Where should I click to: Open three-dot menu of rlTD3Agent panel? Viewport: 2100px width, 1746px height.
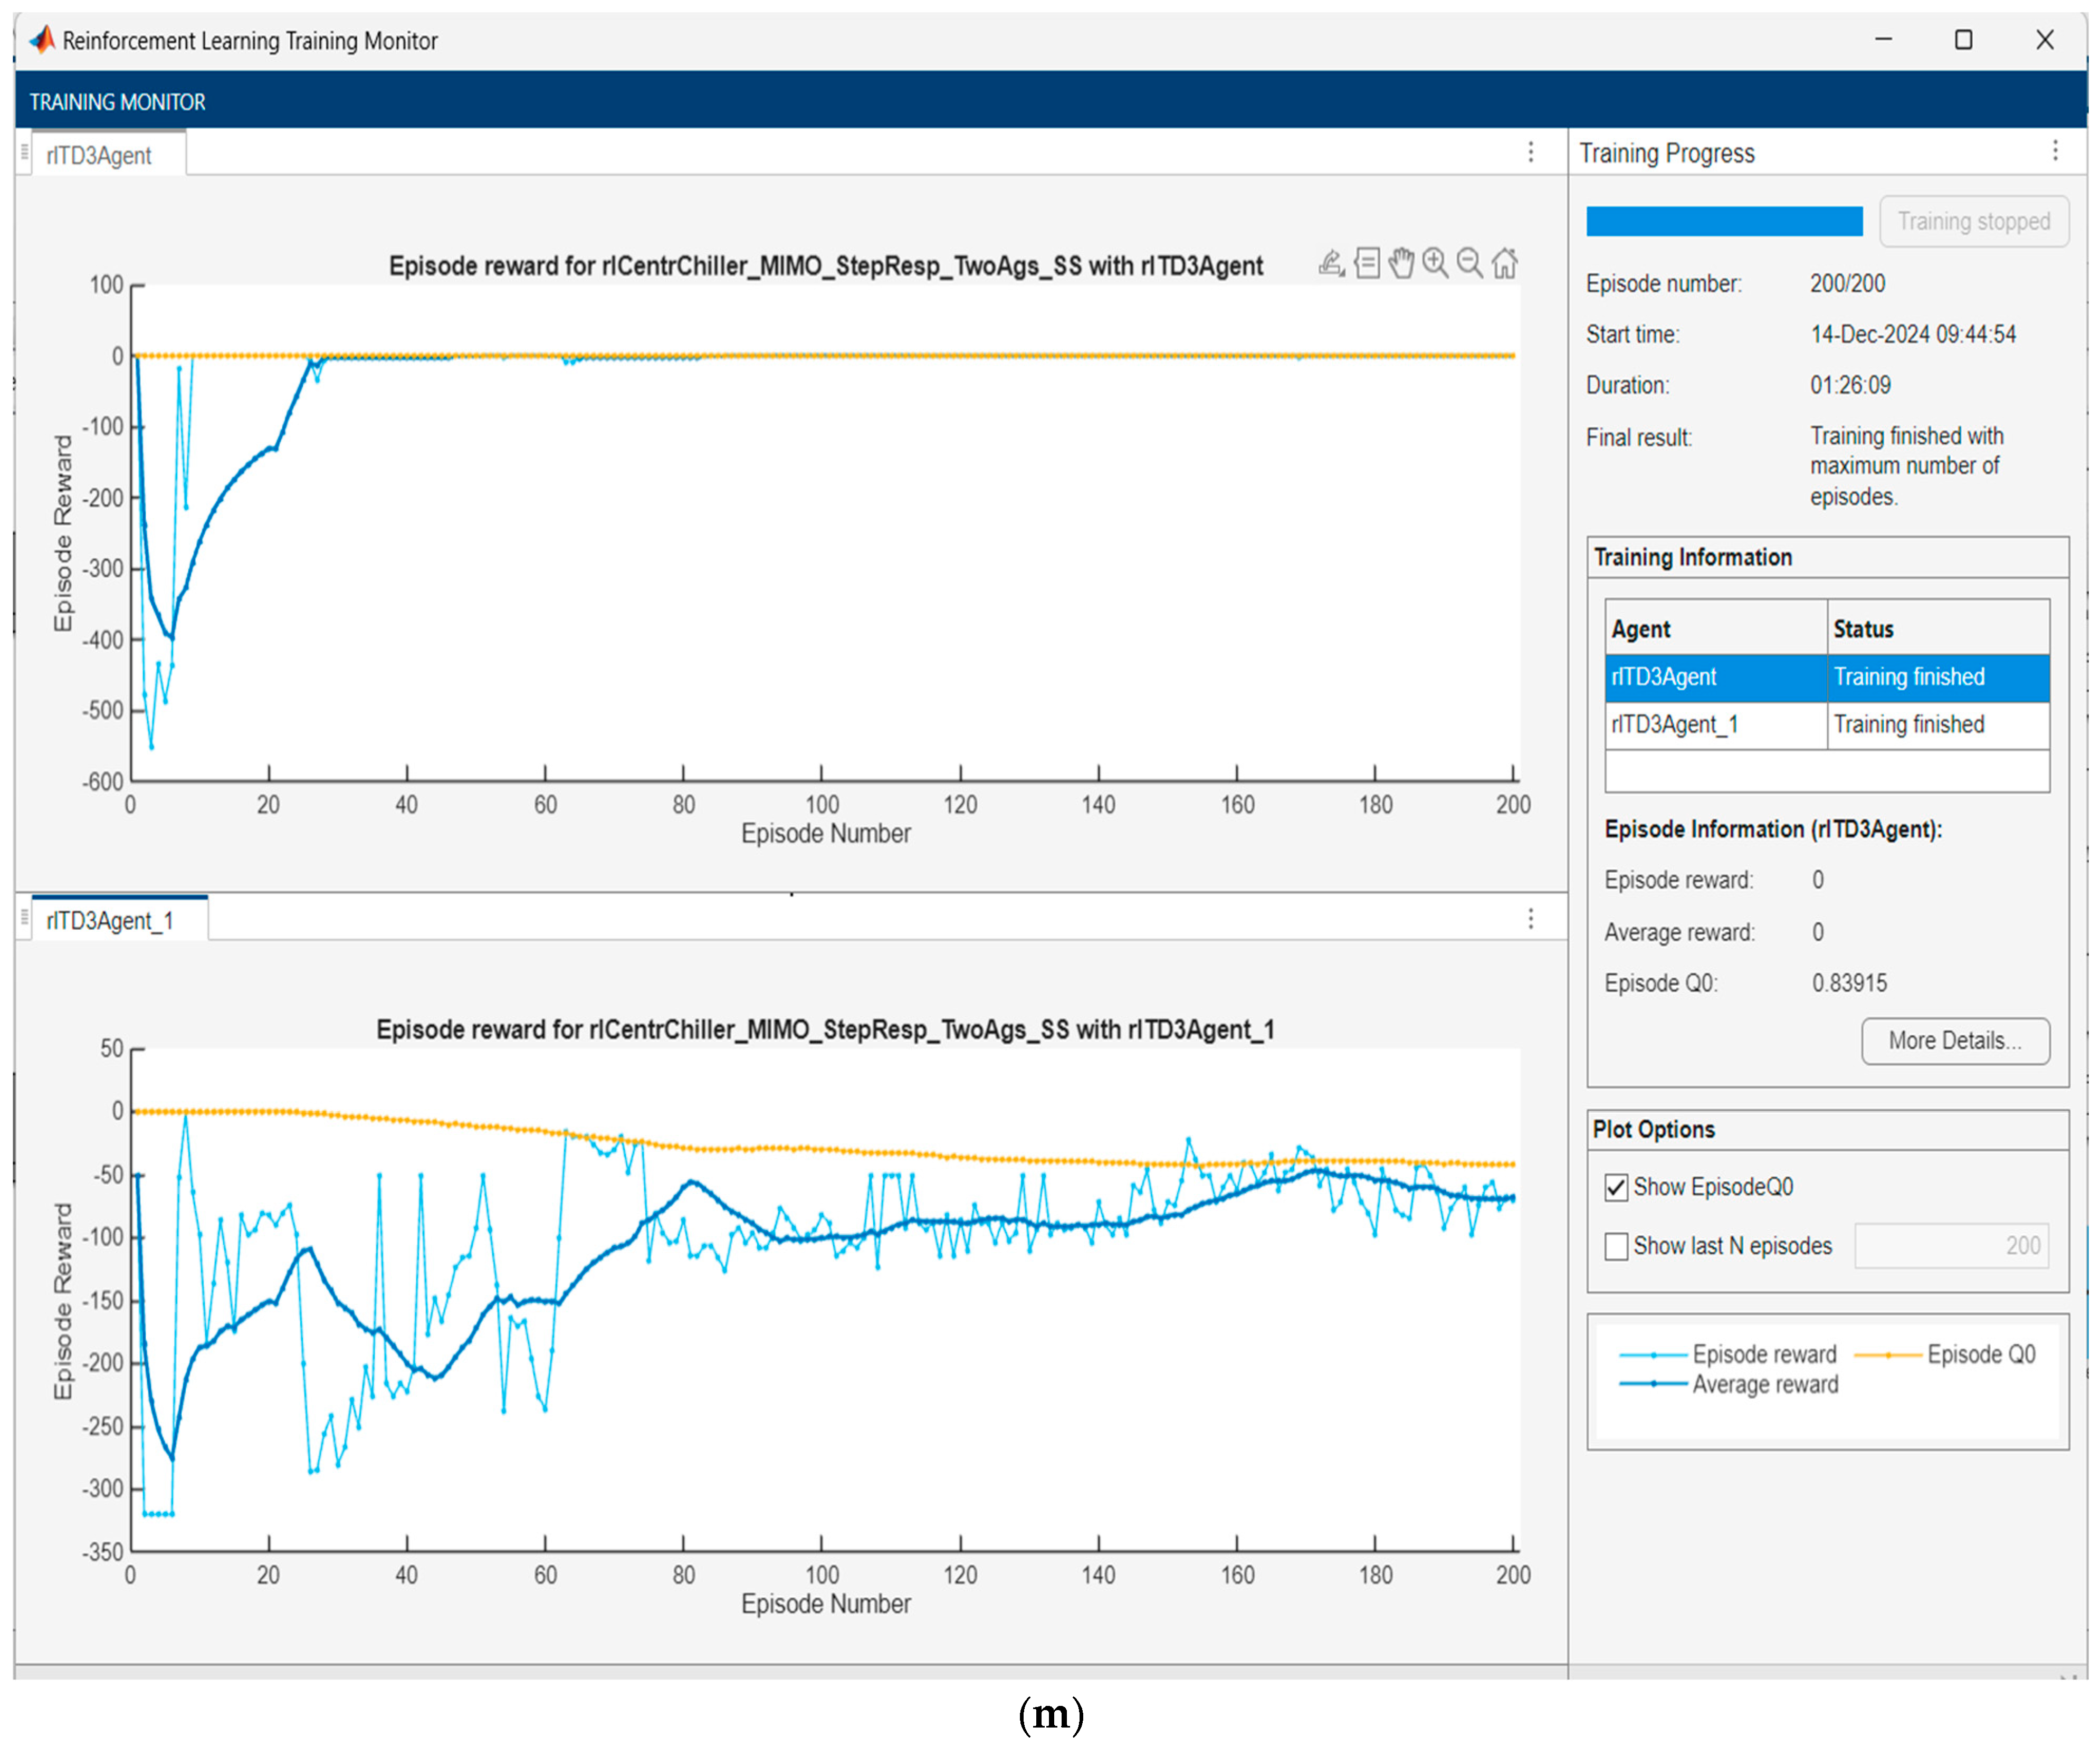click(x=1530, y=152)
